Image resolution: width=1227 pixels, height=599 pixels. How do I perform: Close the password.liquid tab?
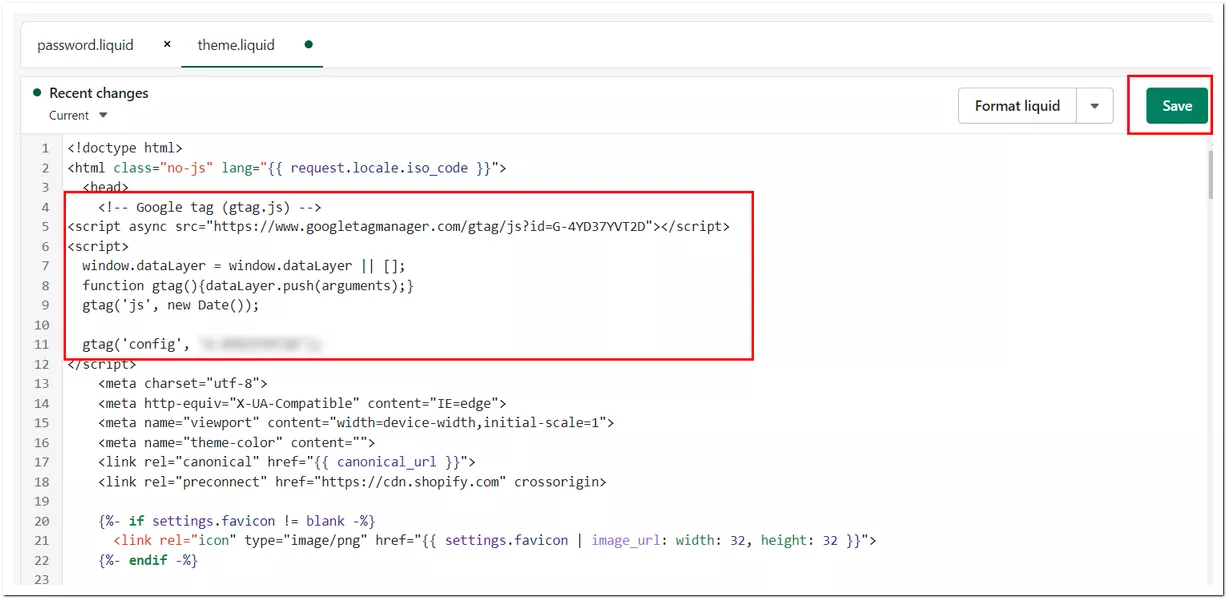[x=167, y=44]
